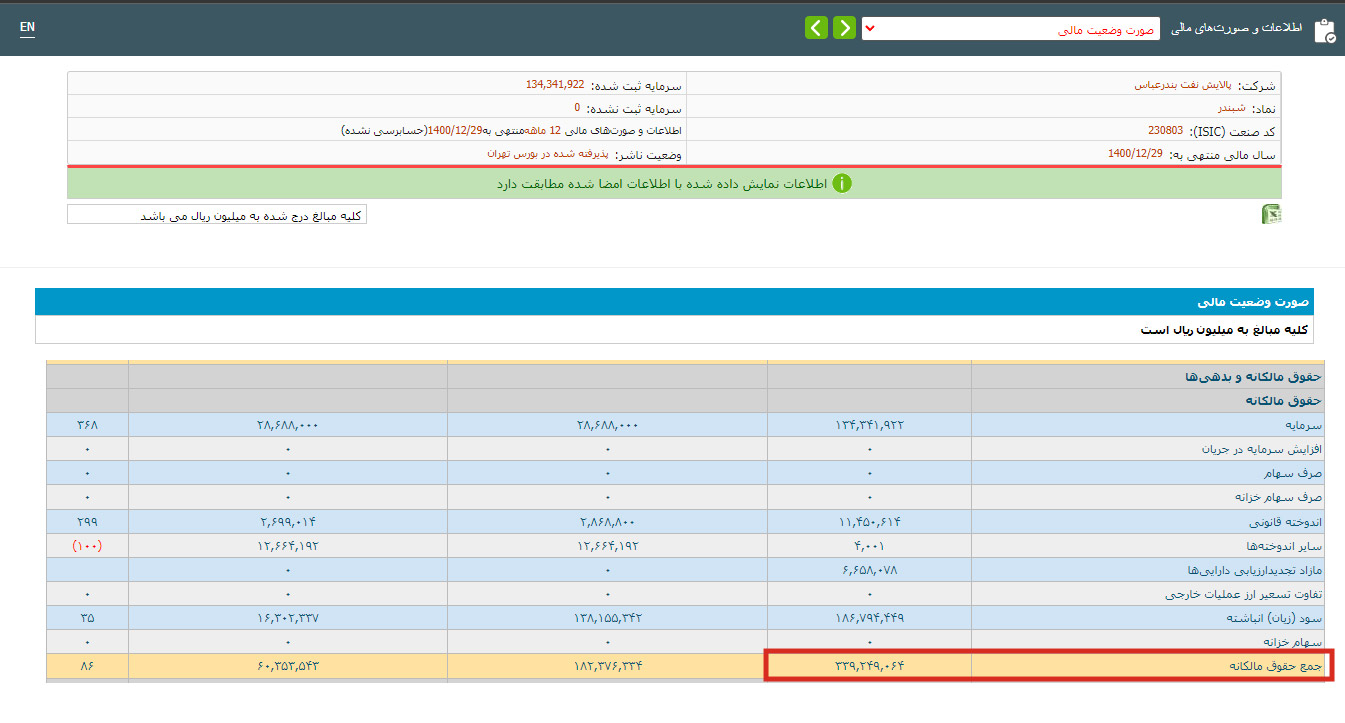This screenshot has width=1345, height=723.
Task: Click the green left-arrow navigation button
Action: point(816,28)
